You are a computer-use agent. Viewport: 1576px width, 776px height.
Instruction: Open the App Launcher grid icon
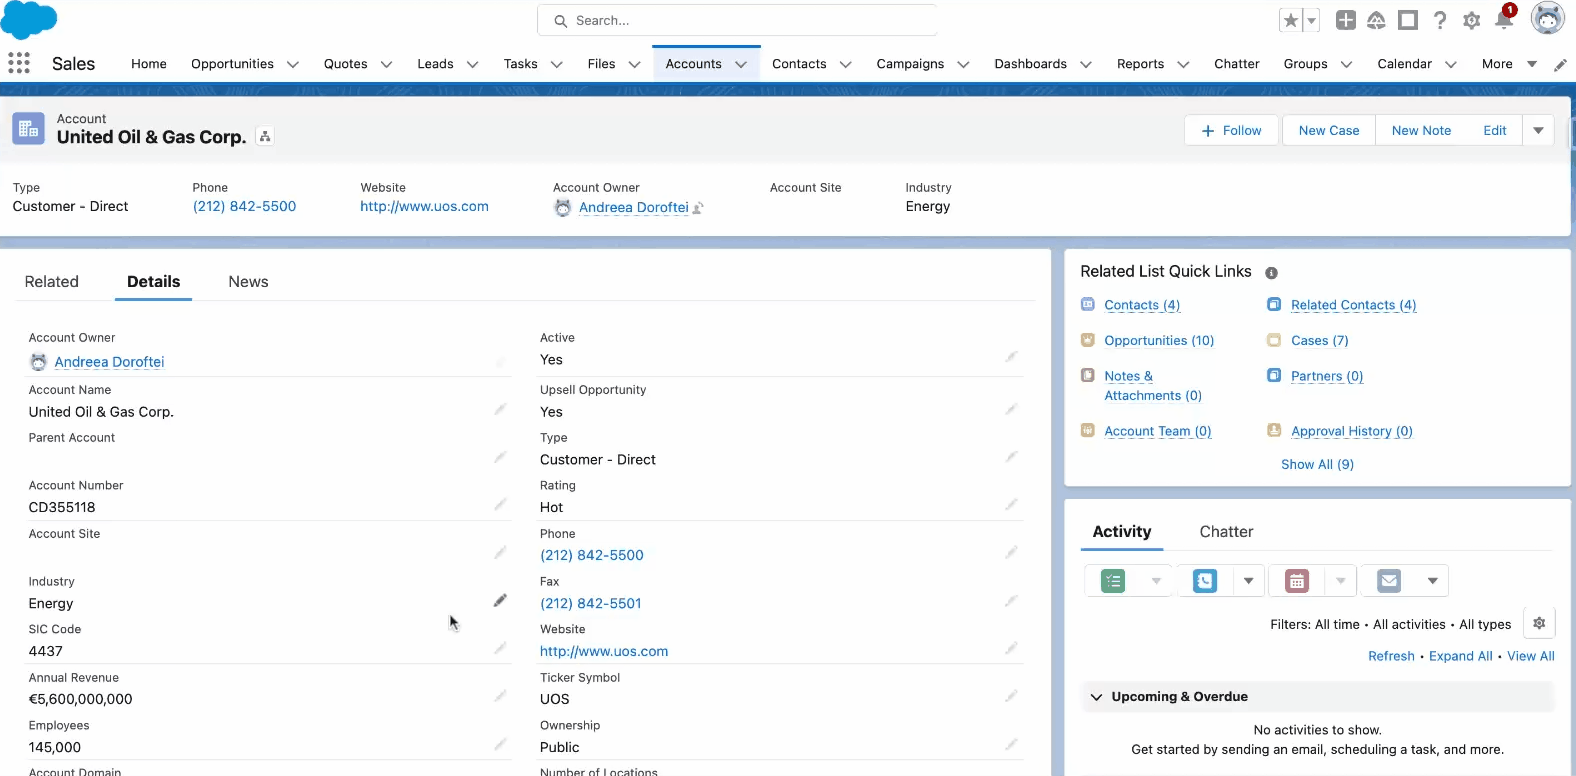pos(19,63)
